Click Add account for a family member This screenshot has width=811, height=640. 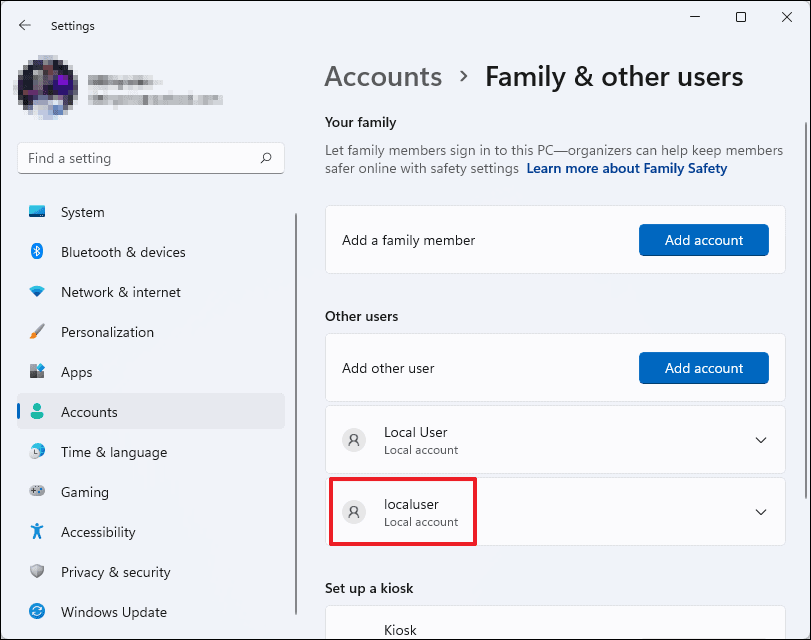tap(703, 240)
